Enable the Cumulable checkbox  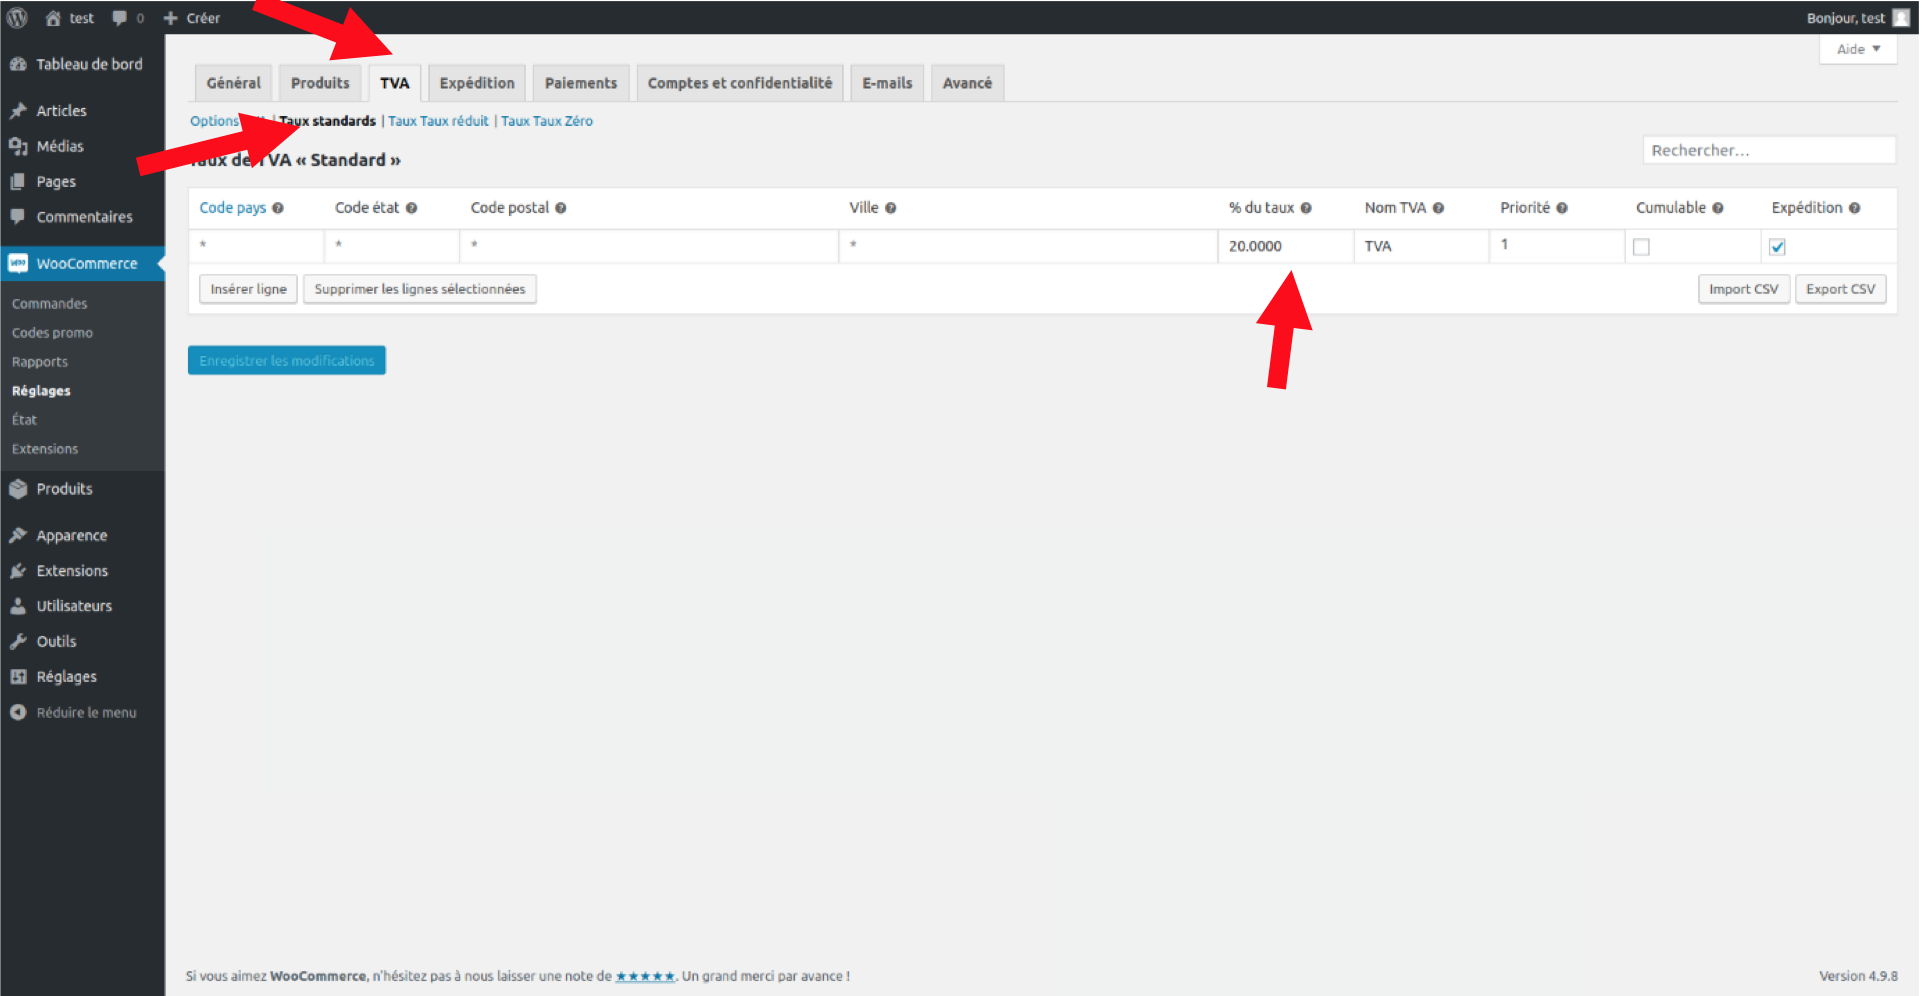[1641, 247]
